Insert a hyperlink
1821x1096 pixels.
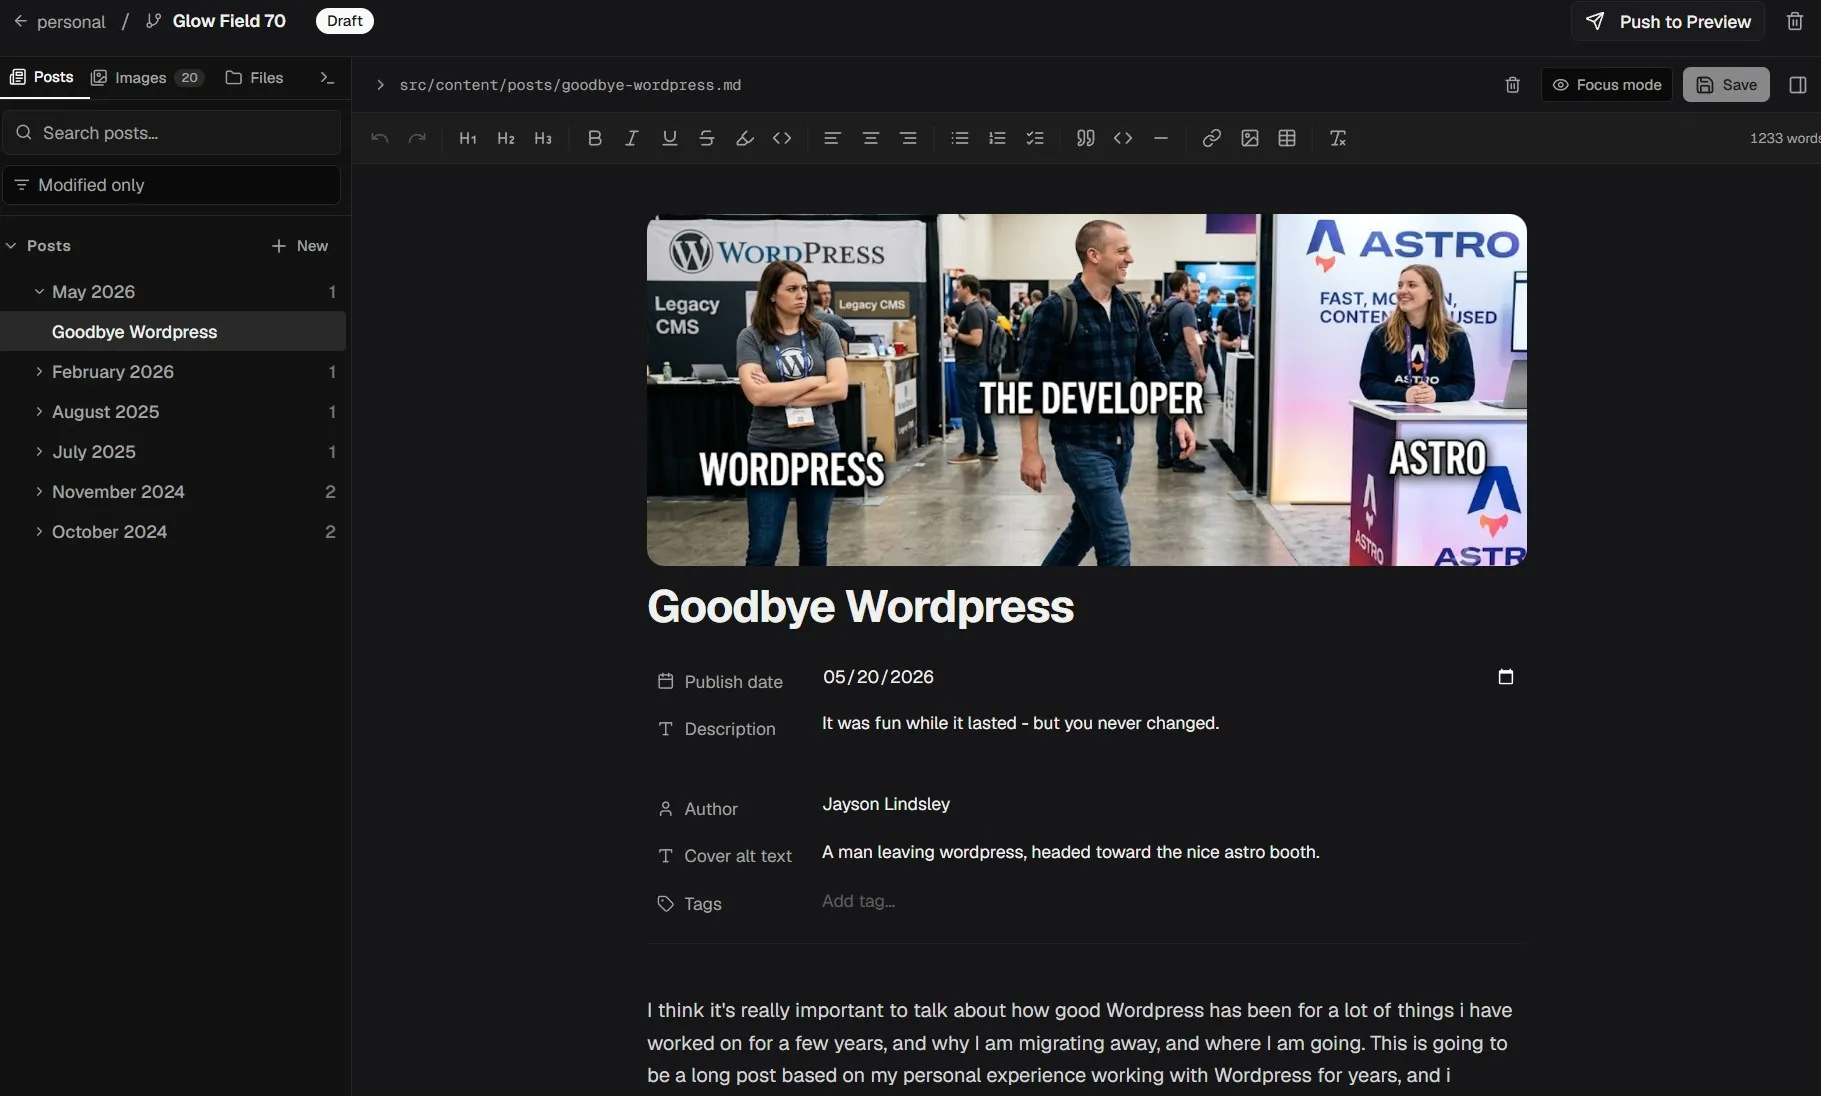[x=1211, y=138]
